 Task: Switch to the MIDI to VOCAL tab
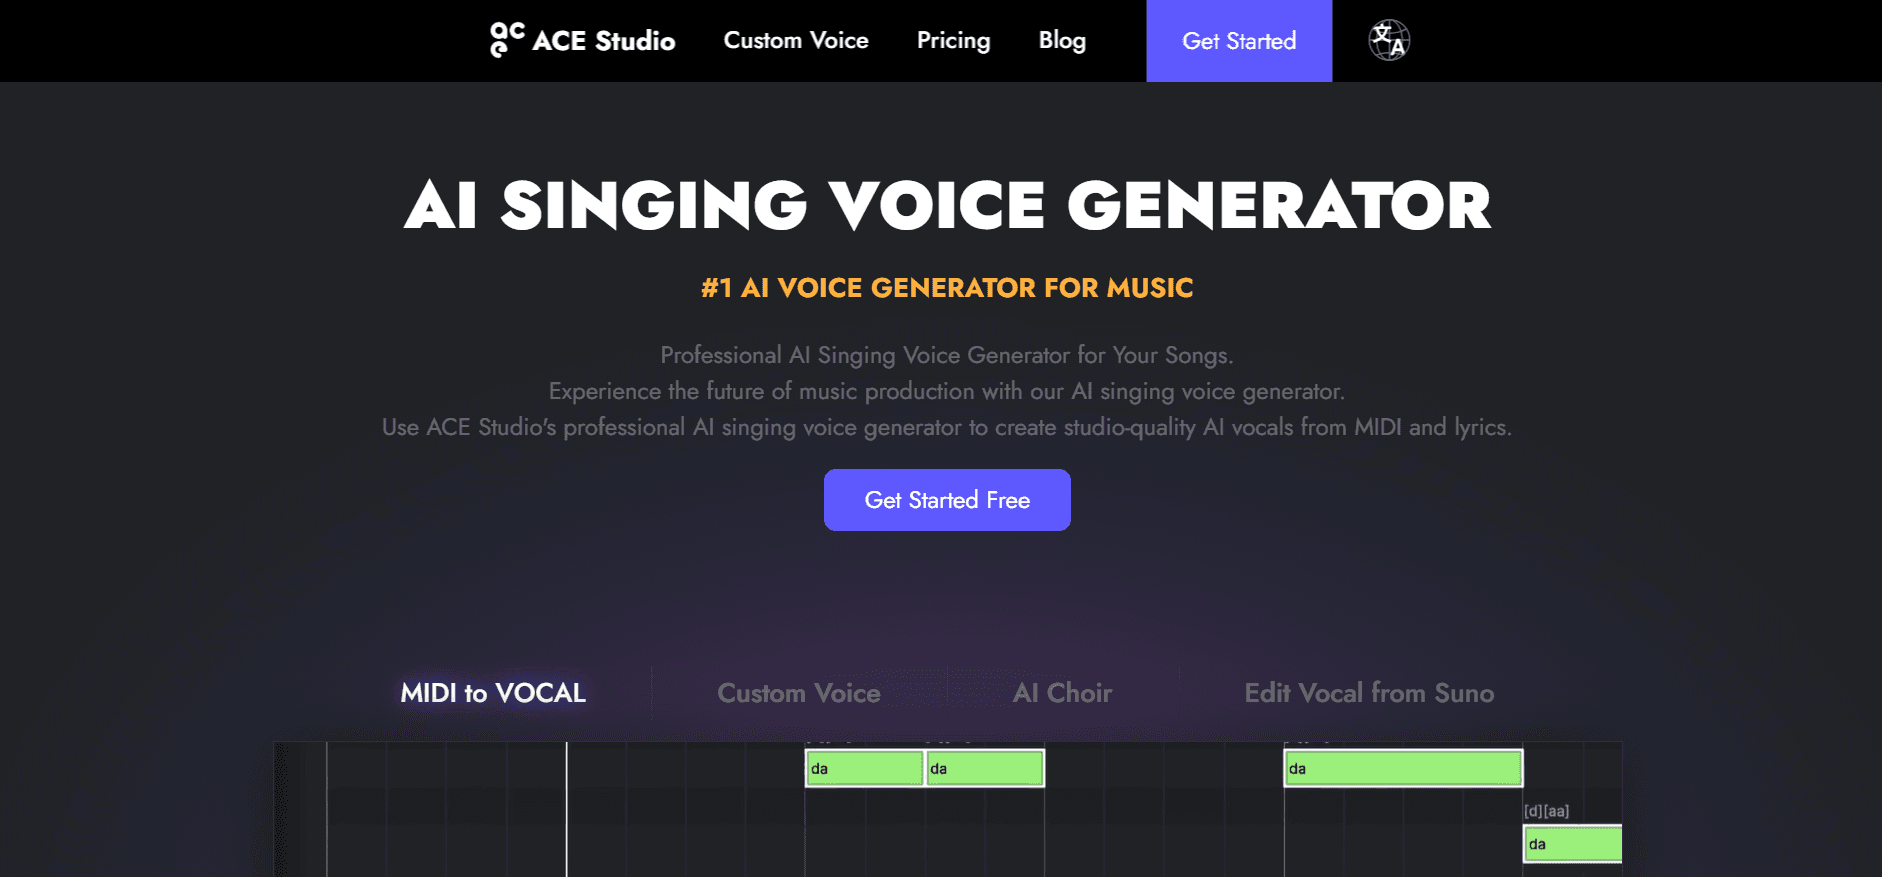click(x=492, y=692)
